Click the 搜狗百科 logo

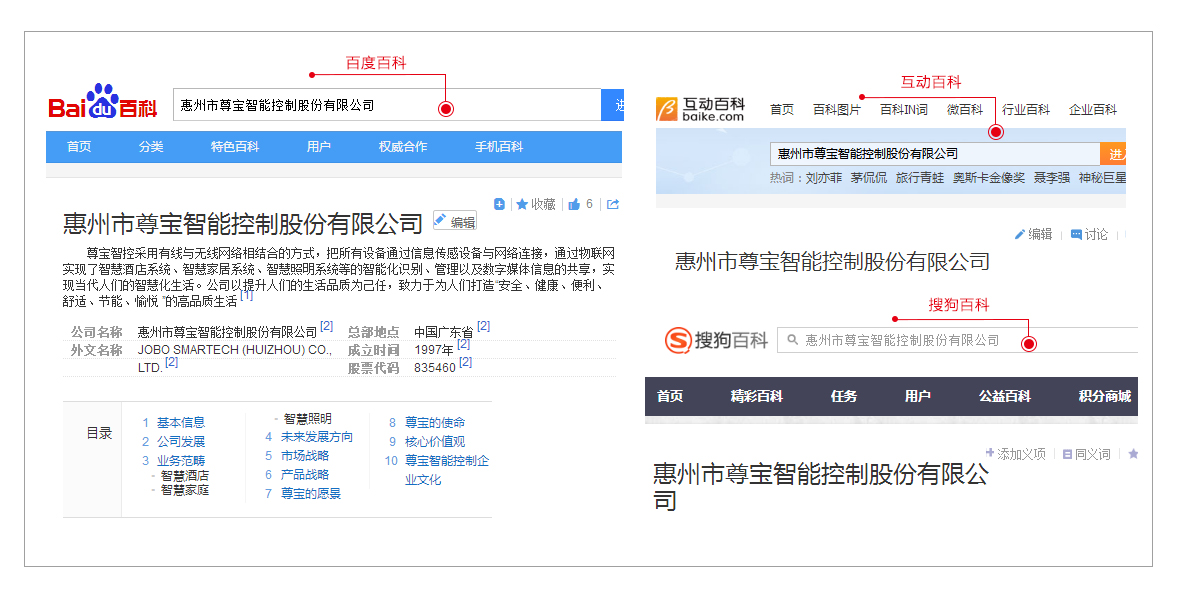pos(716,340)
